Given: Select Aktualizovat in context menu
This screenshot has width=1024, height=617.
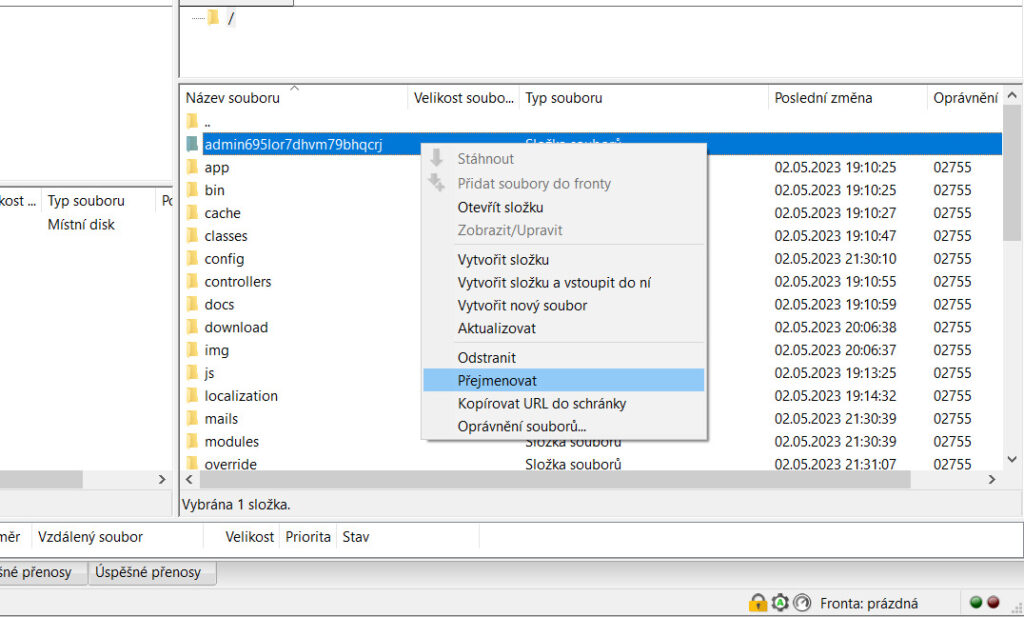Looking at the screenshot, I should 563,328.
